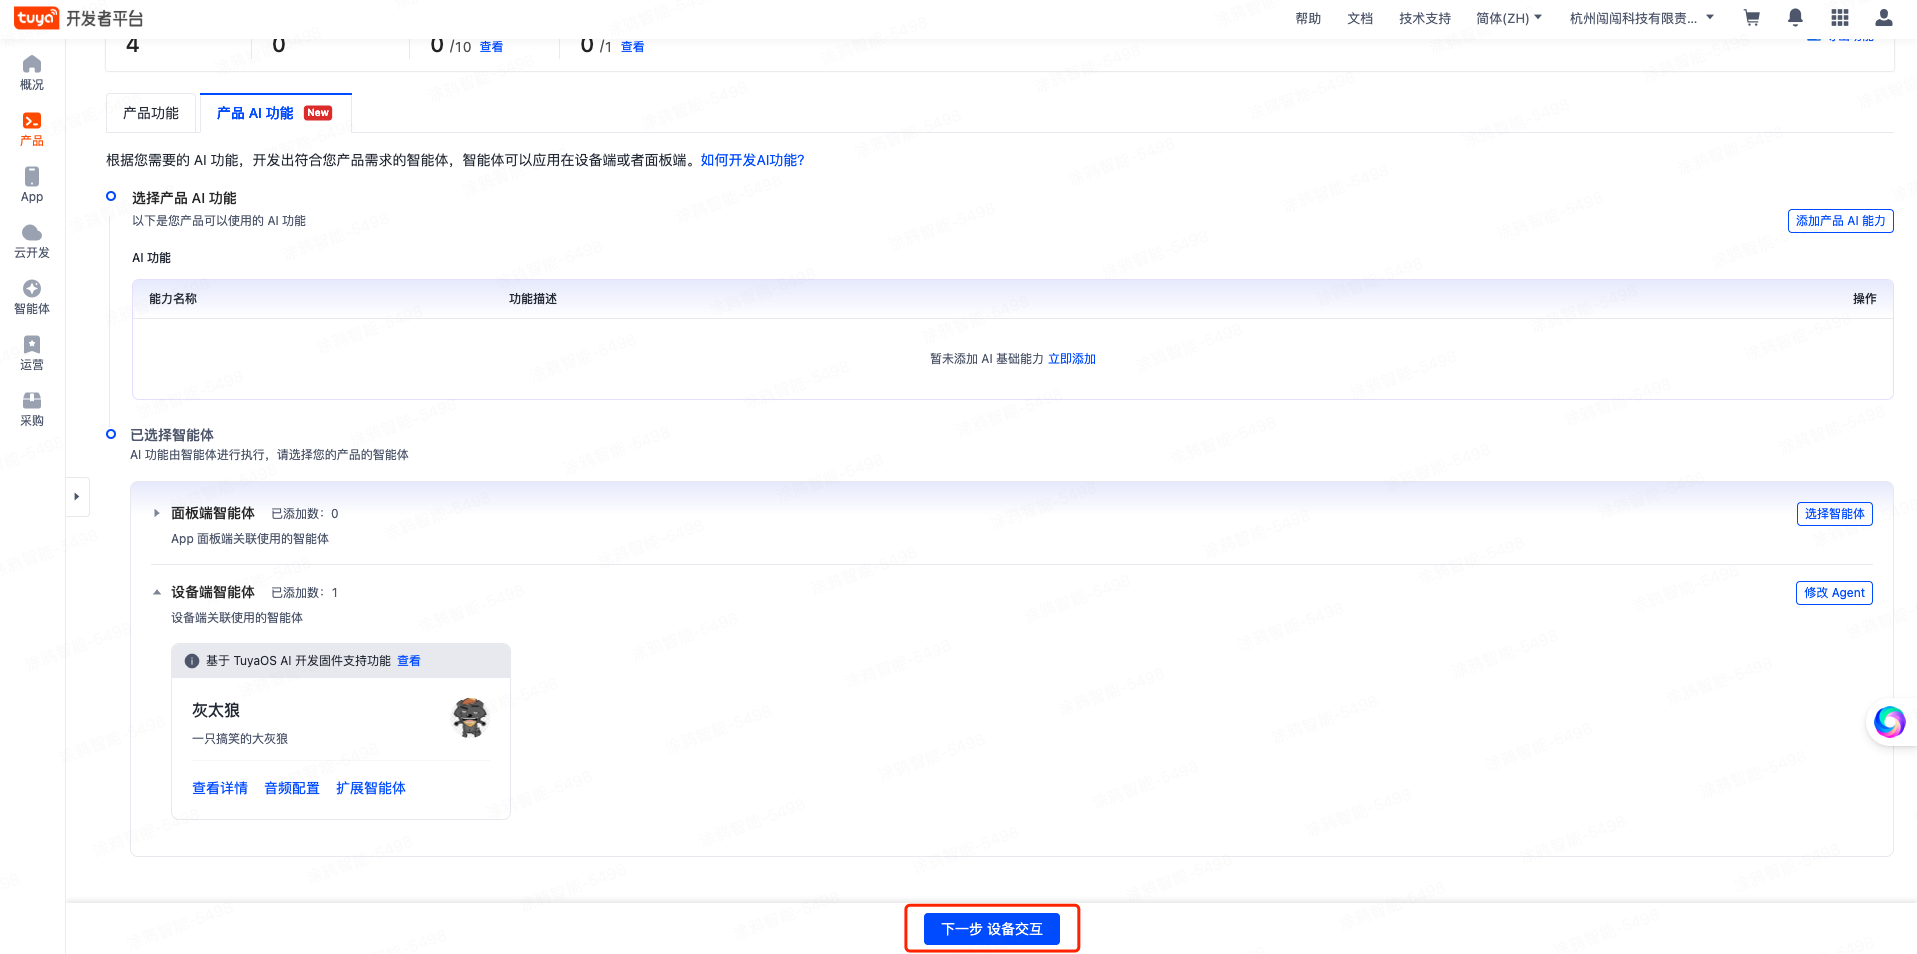Screen dimensions: 1917x954
Task: Expand the collapsed sidebar arrow handle
Action: point(77,496)
